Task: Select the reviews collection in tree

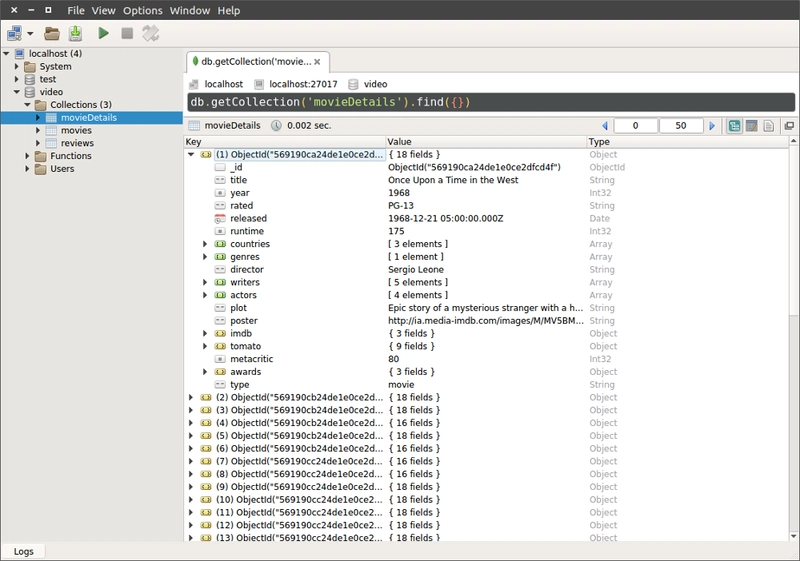Action: coord(77,143)
